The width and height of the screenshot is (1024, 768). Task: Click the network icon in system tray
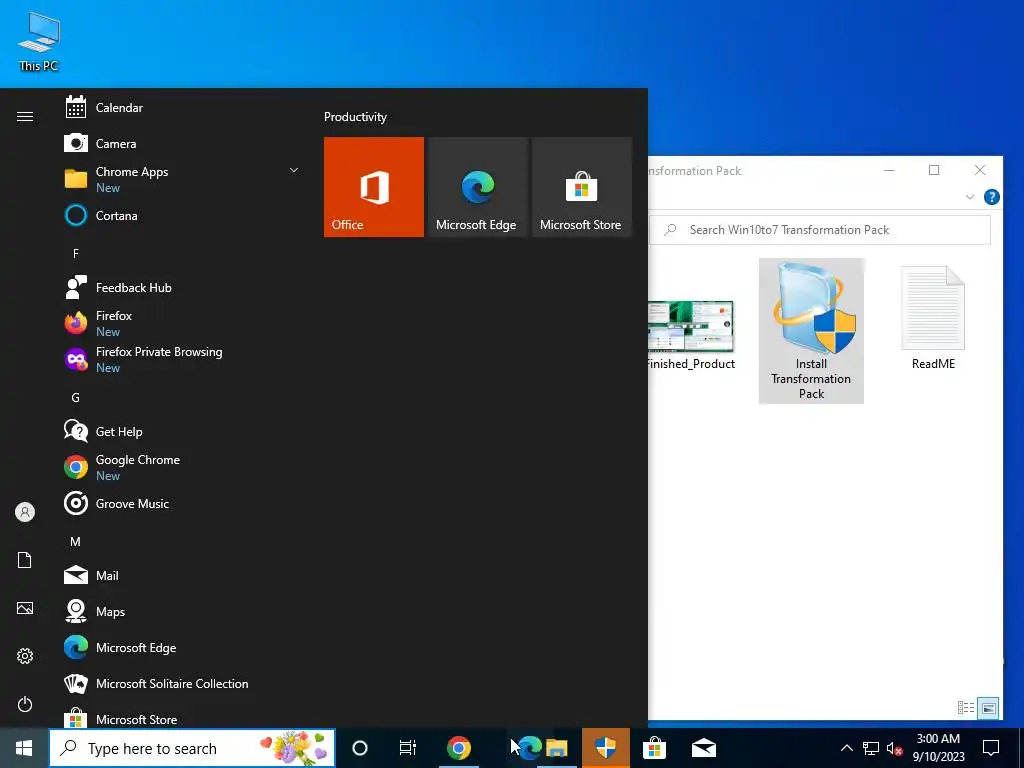click(x=871, y=748)
